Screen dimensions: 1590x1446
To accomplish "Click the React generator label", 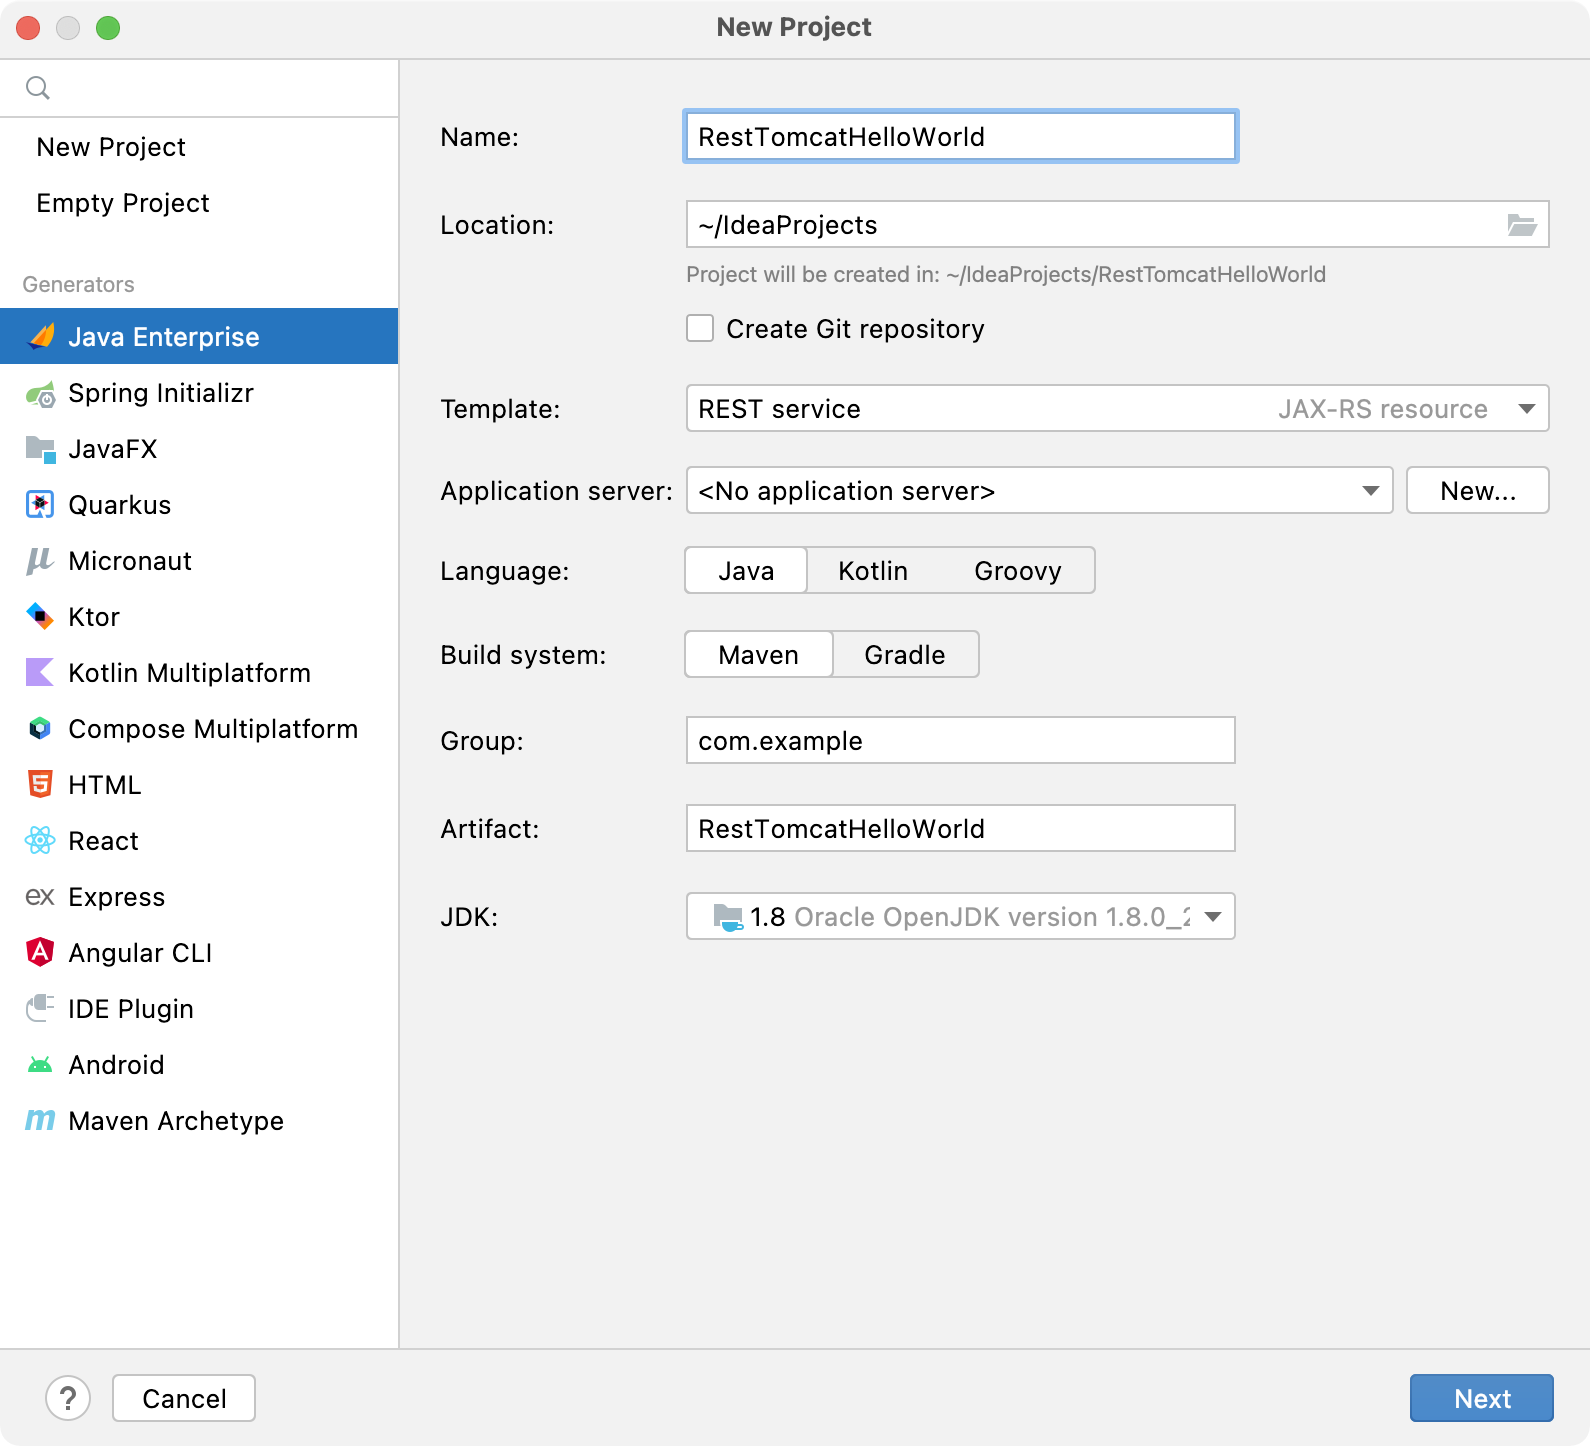I will tap(103, 841).
